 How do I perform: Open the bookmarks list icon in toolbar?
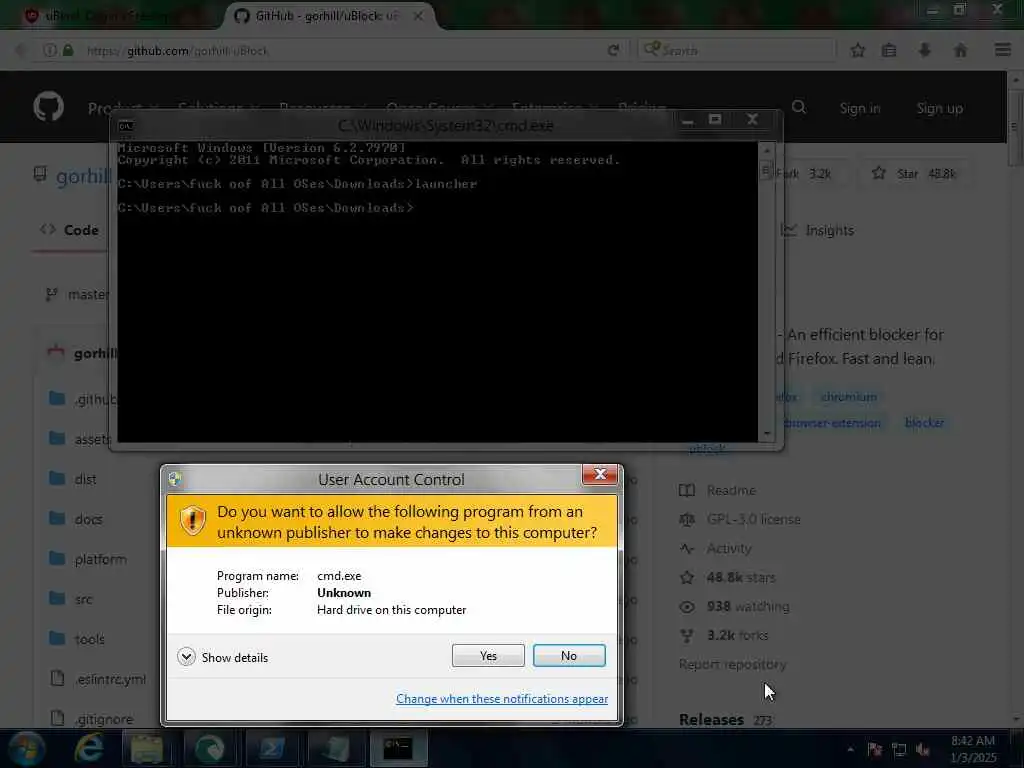pyautogui.click(x=889, y=50)
